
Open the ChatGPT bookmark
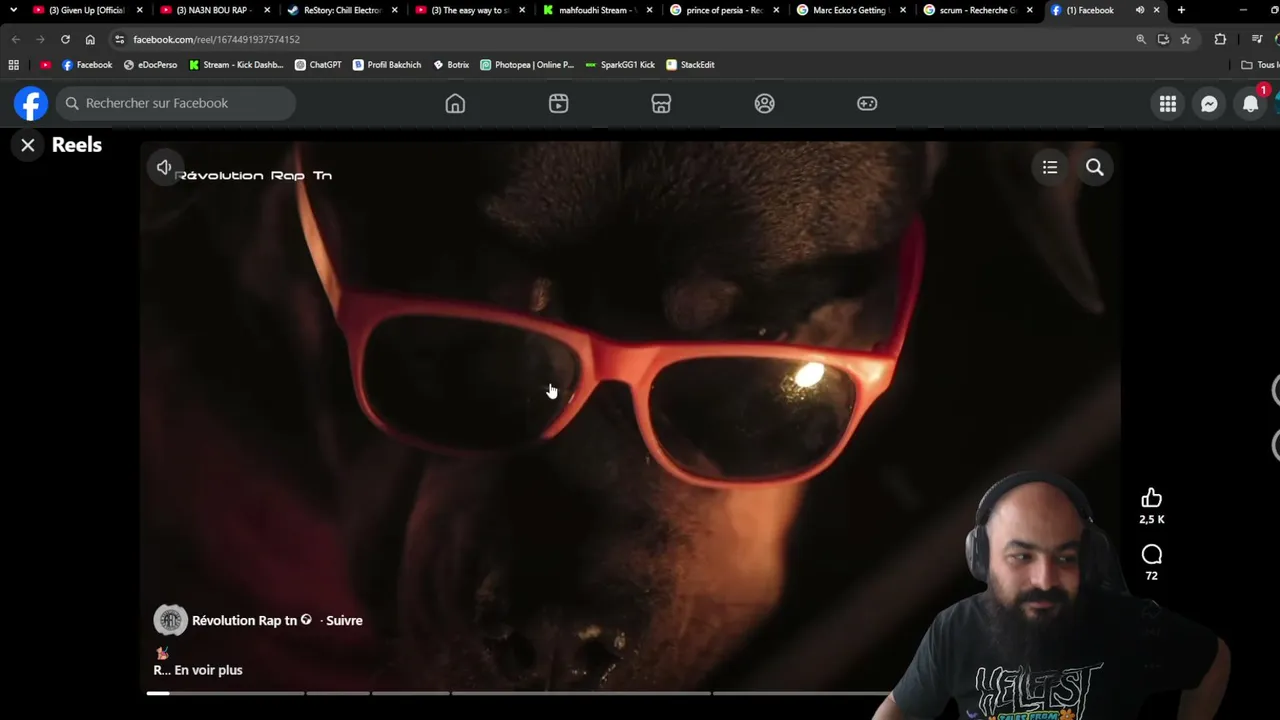(x=318, y=65)
